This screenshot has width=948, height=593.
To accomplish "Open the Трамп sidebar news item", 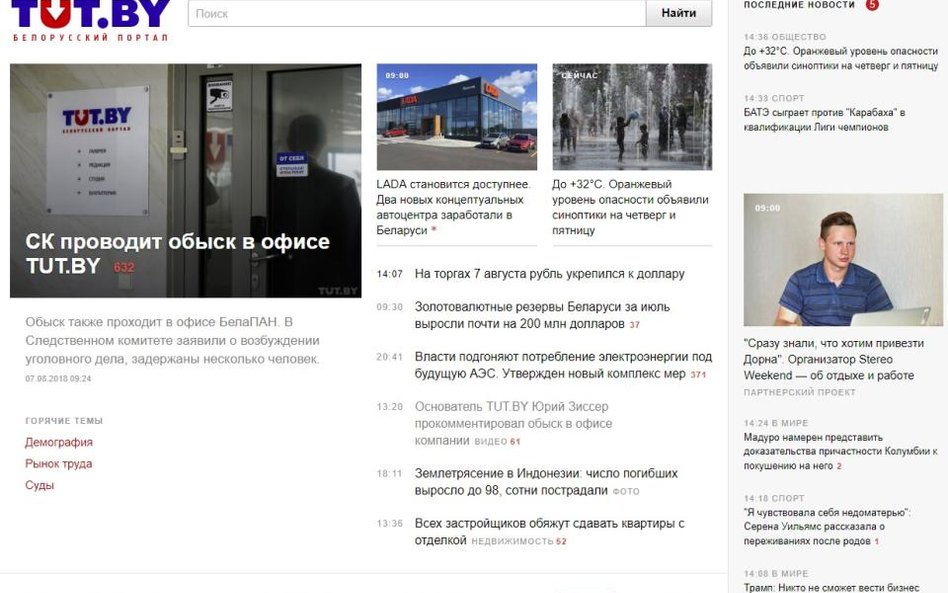I will [x=831, y=587].
